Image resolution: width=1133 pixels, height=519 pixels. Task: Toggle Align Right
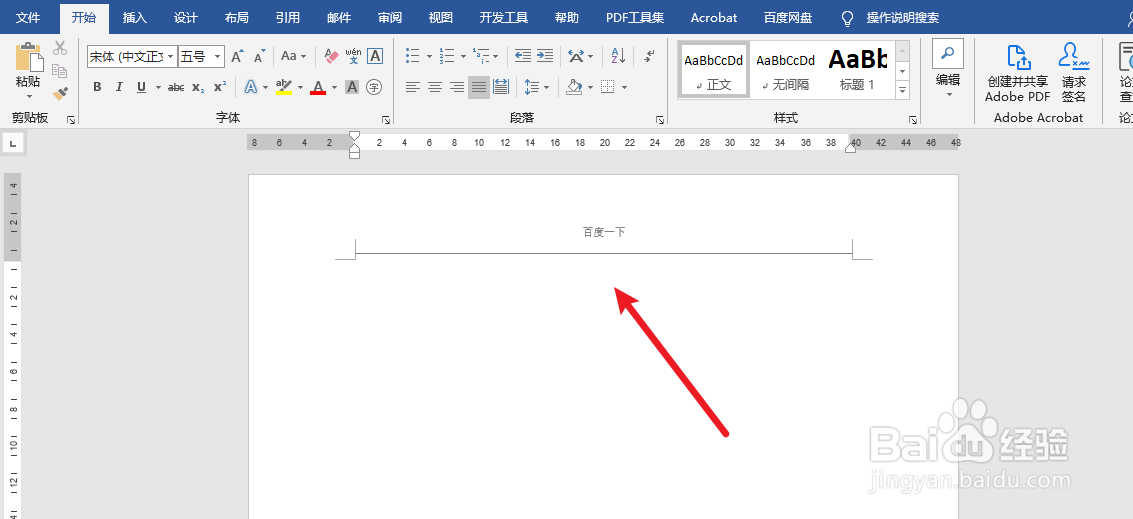point(457,87)
